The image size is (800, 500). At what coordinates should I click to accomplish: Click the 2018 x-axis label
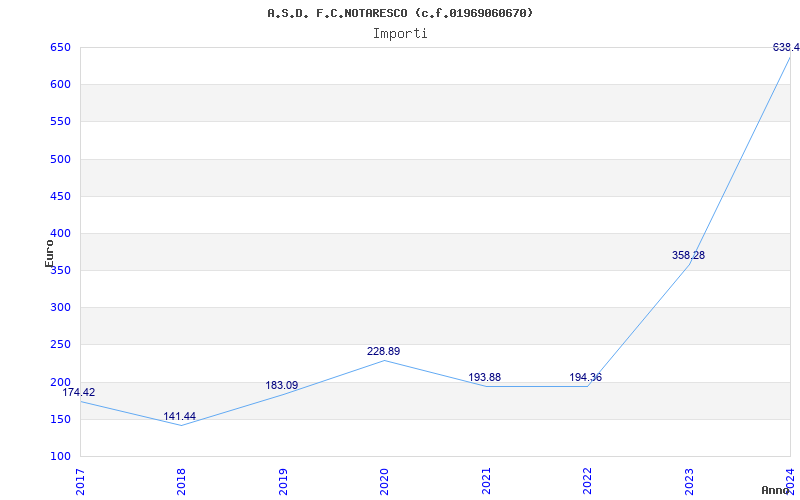(181, 482)
